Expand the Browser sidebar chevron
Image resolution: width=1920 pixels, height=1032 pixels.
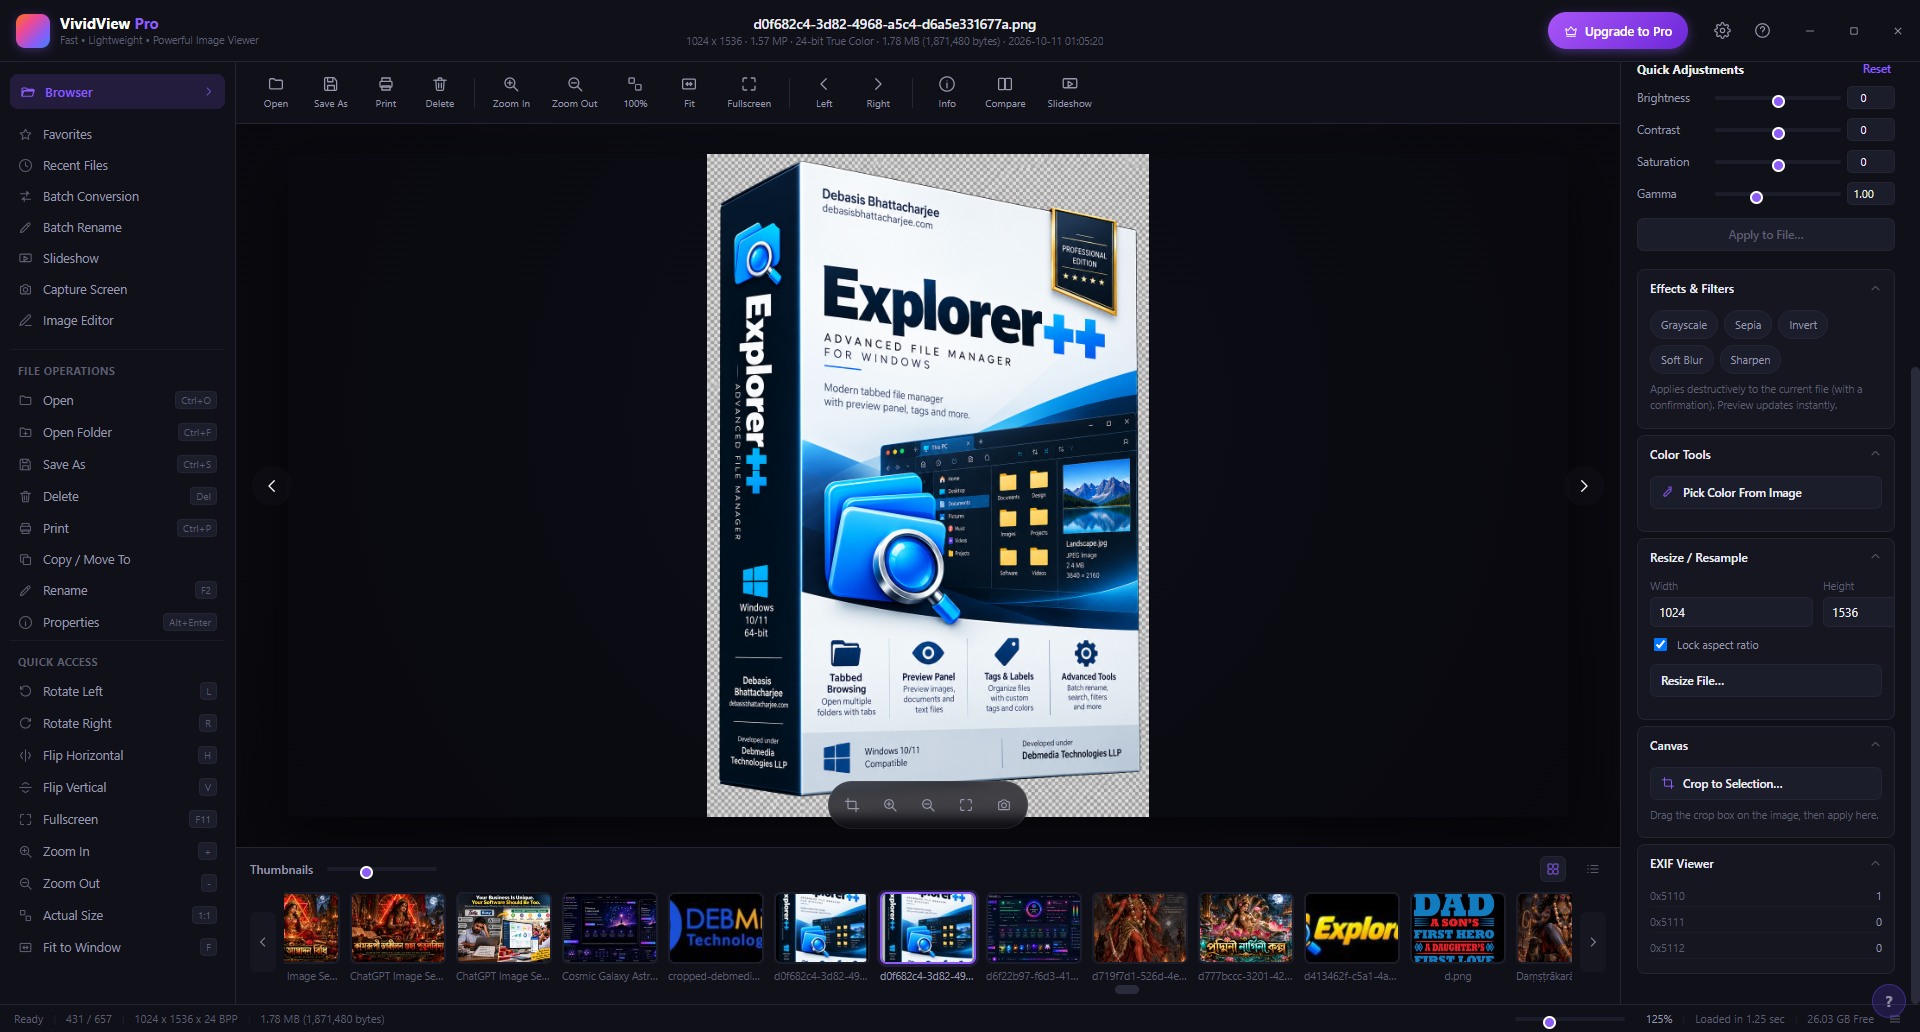208,92
